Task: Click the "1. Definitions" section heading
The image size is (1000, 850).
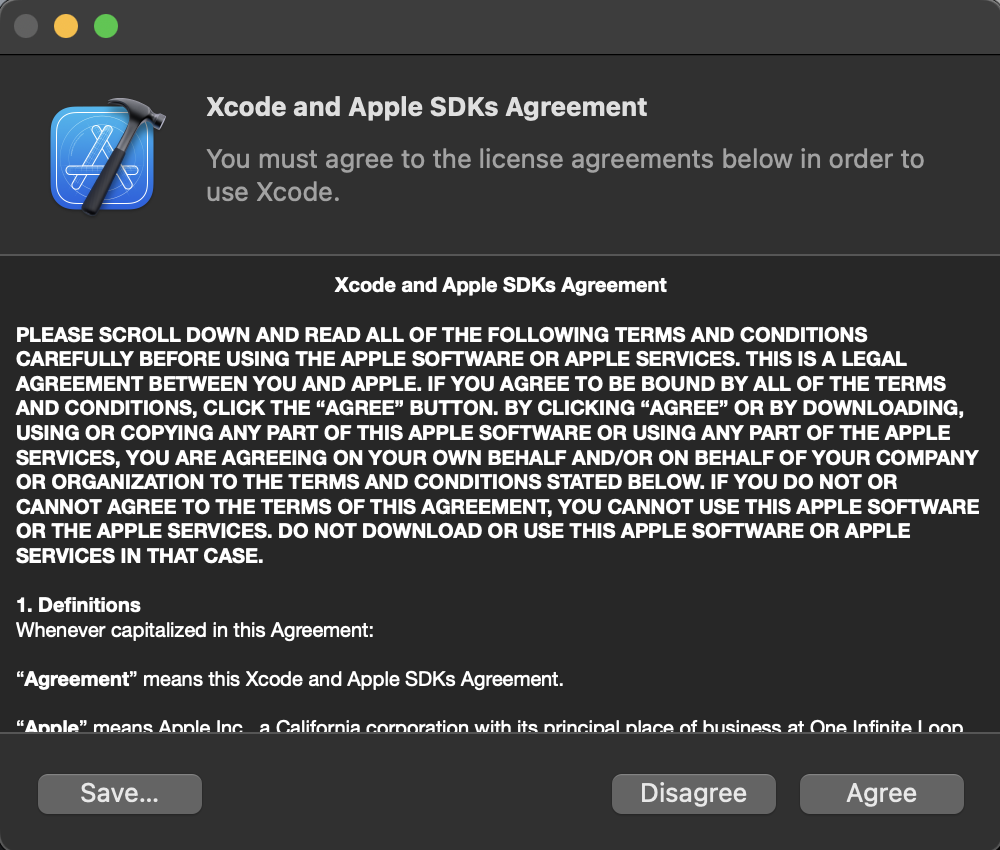Action: tap(79, 605)
